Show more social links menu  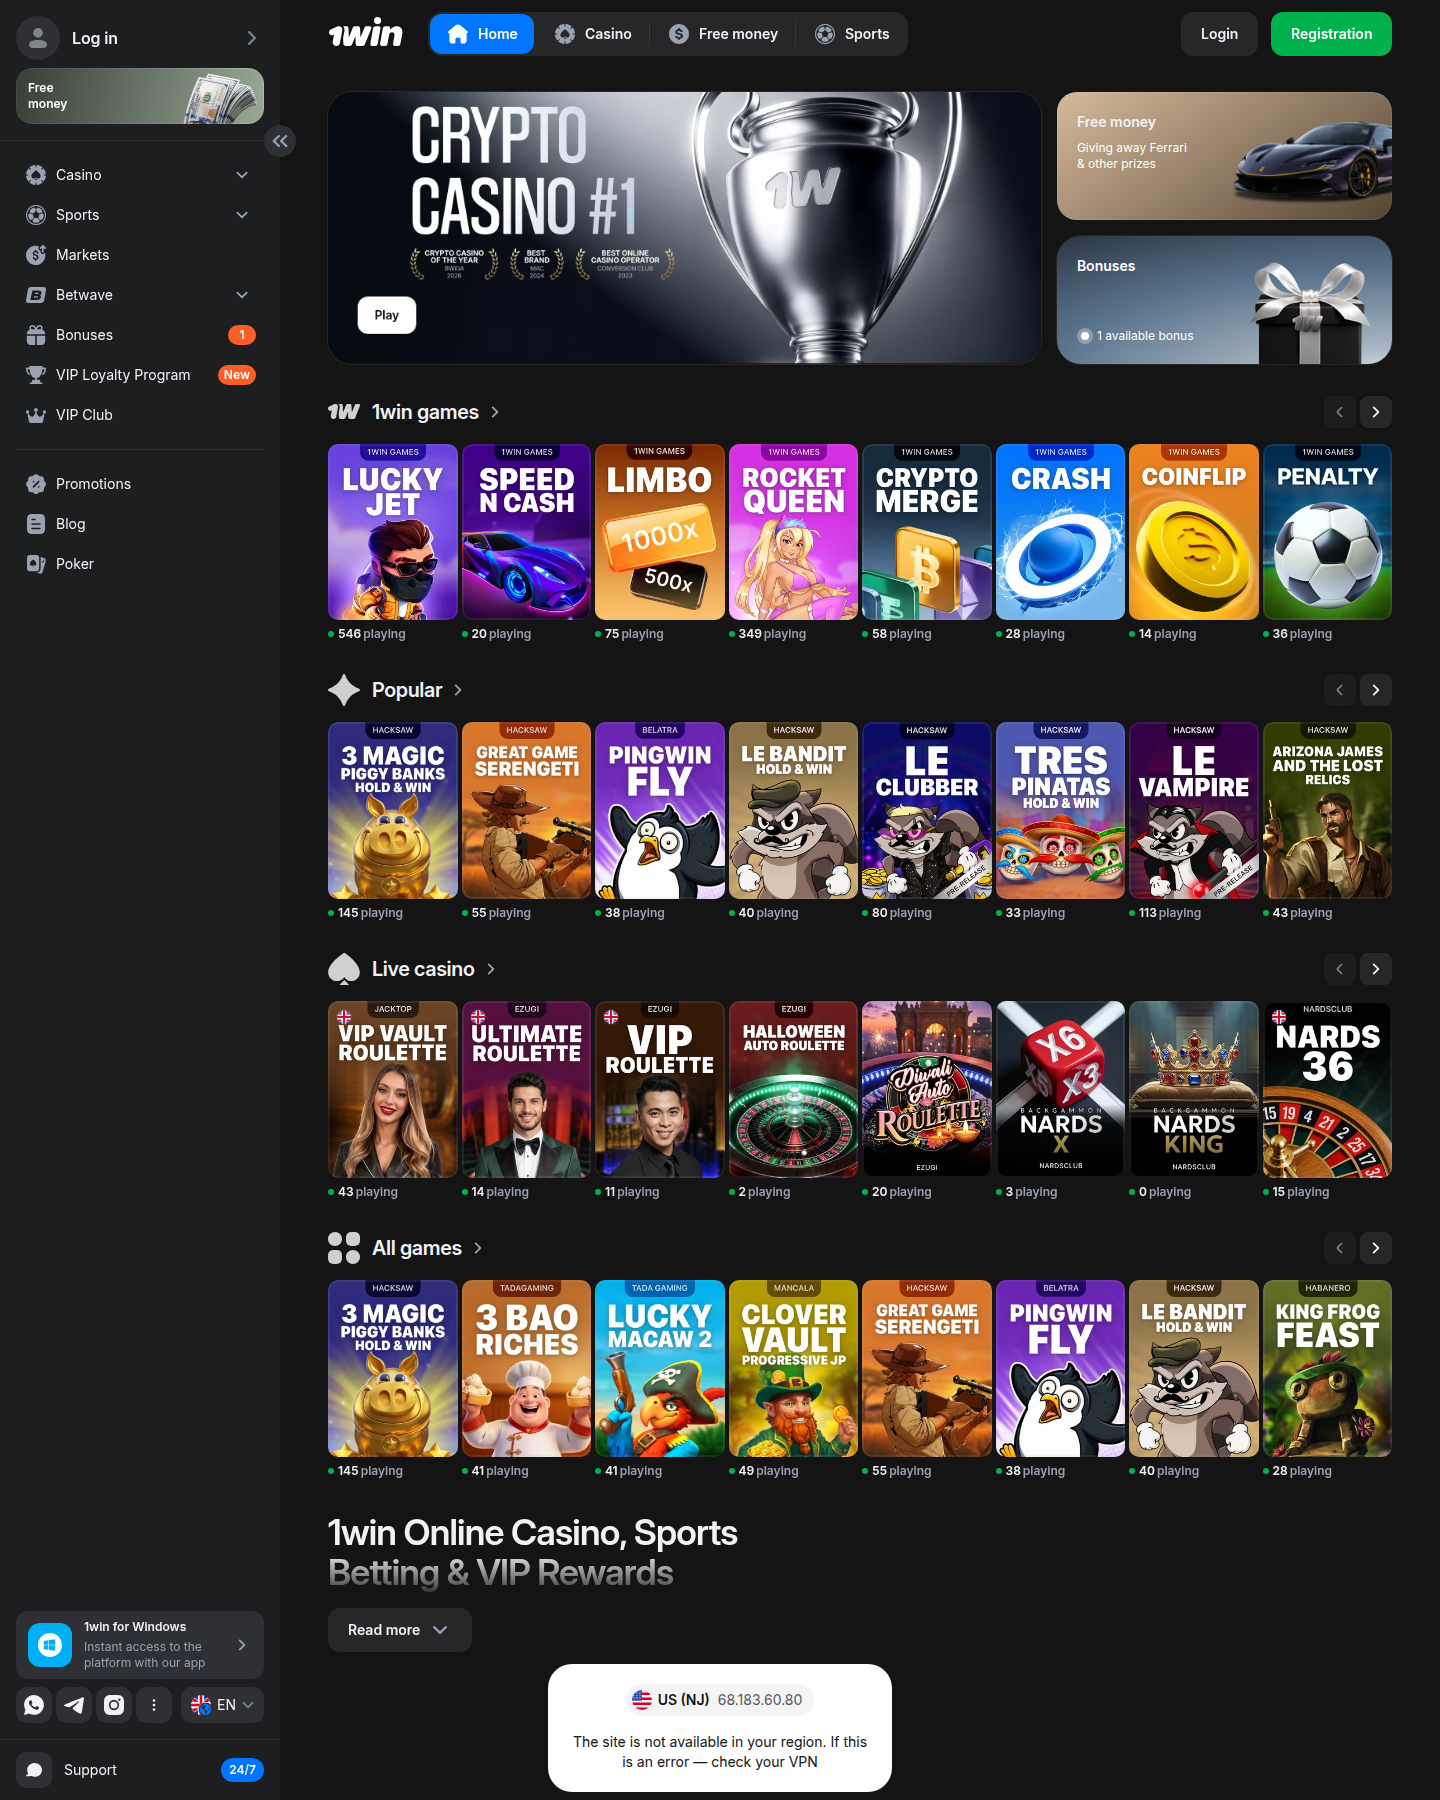tap(154, 1705)
